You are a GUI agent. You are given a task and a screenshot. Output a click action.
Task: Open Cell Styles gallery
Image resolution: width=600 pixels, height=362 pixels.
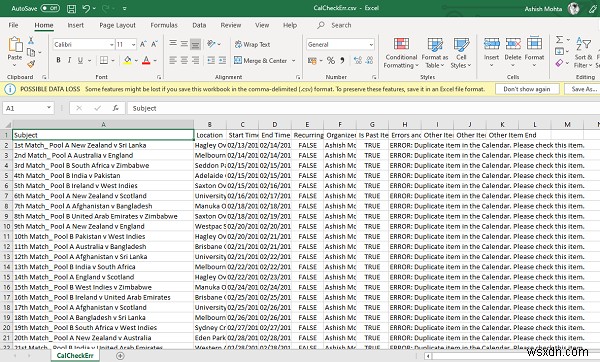click(461, 53)
